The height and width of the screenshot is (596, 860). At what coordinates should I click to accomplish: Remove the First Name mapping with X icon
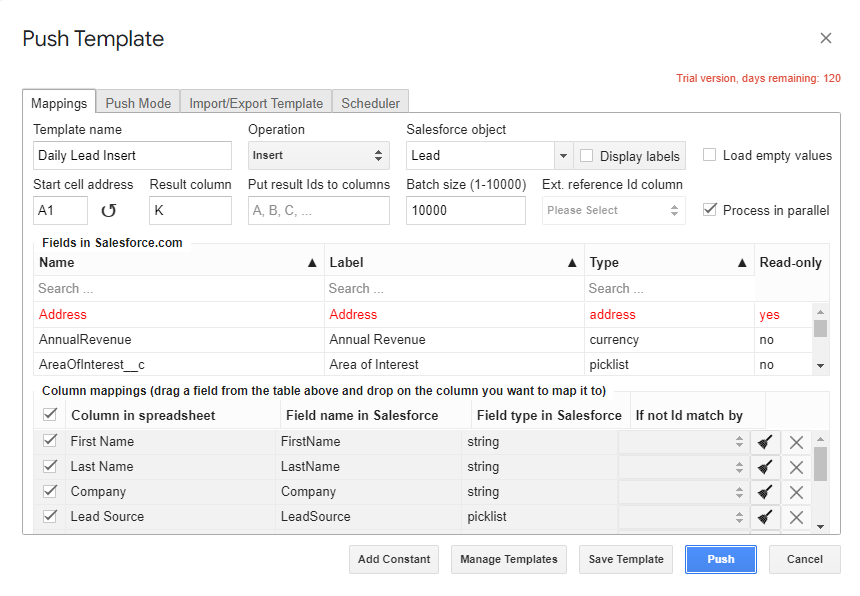796,442
